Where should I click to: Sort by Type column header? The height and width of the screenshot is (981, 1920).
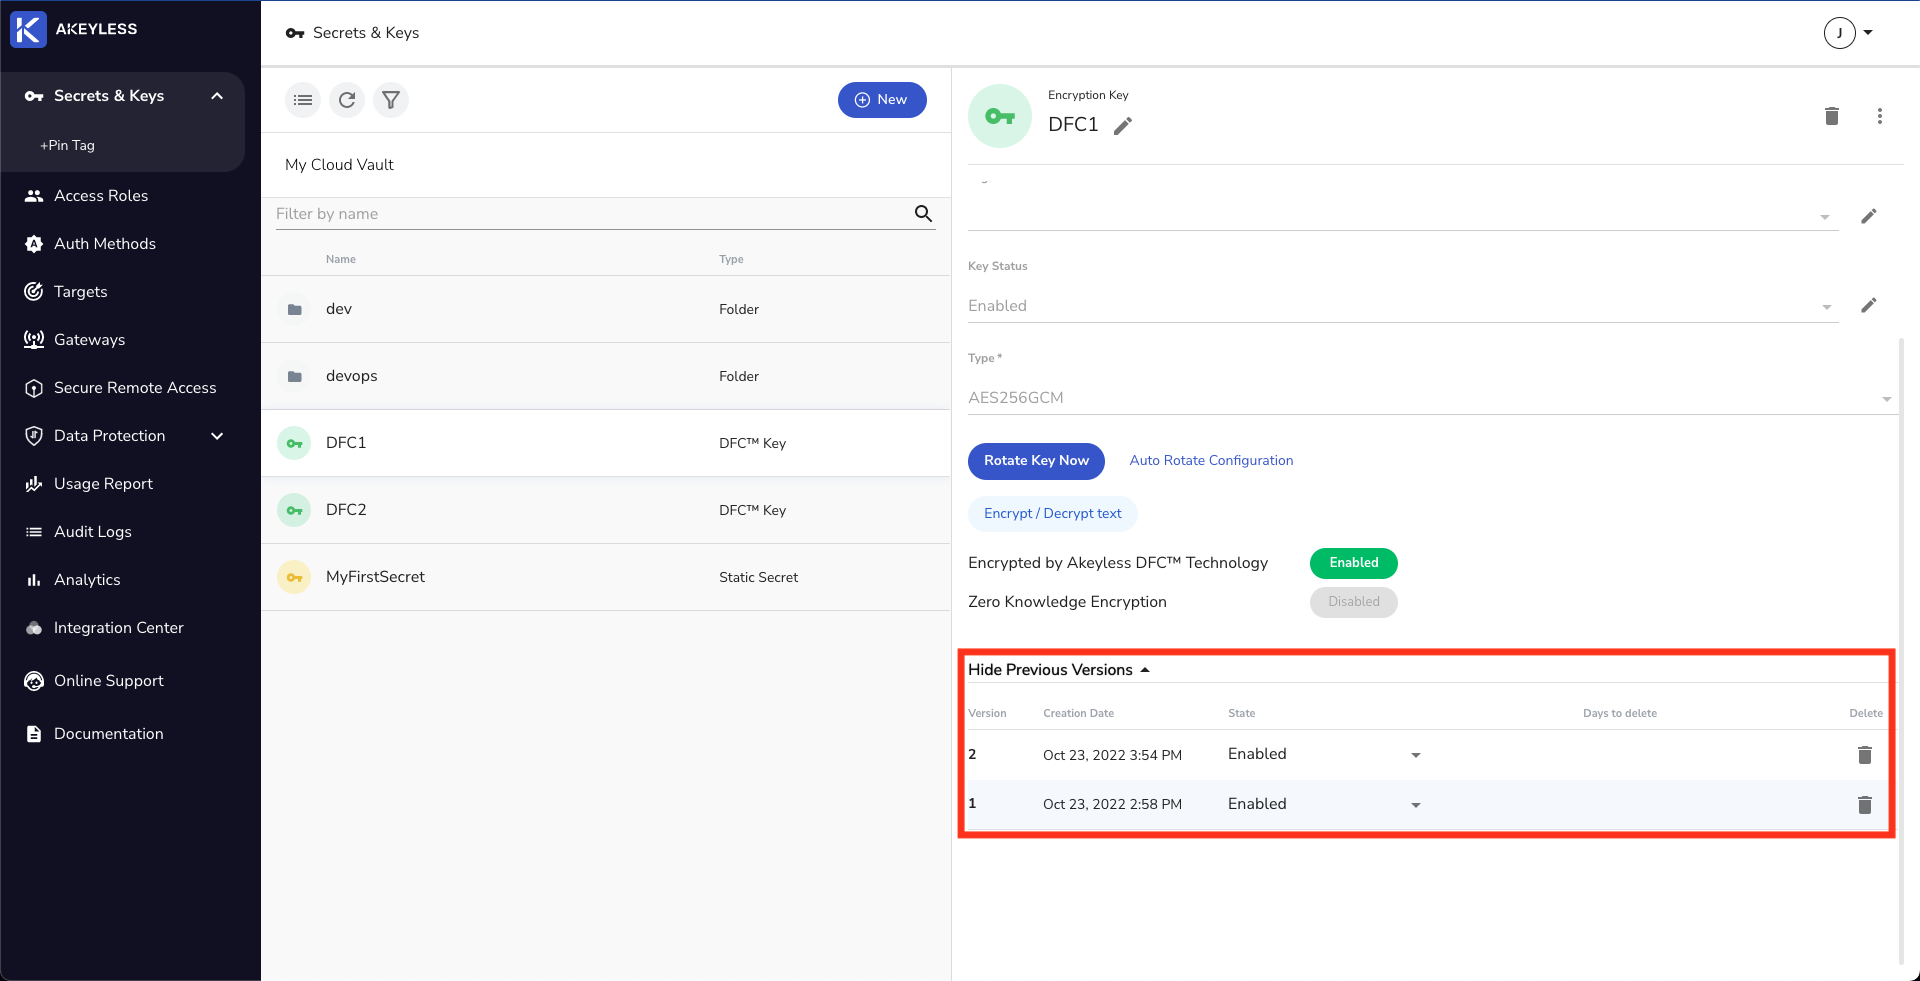[x=731, y=260]
